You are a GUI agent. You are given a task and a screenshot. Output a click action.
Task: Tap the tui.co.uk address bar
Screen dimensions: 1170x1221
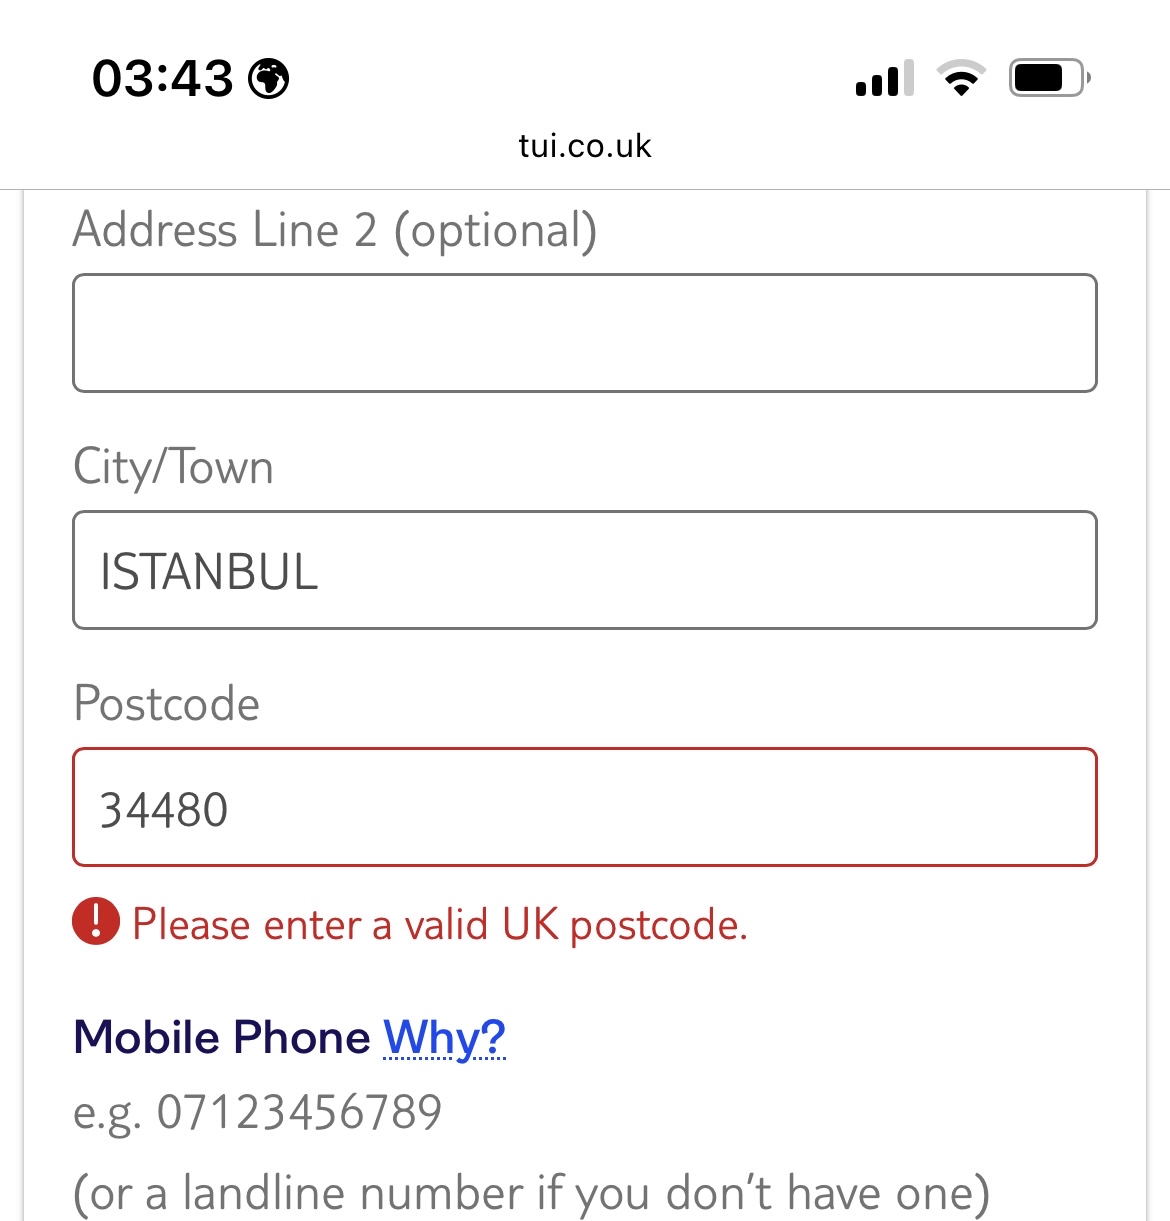pos(585,146)
